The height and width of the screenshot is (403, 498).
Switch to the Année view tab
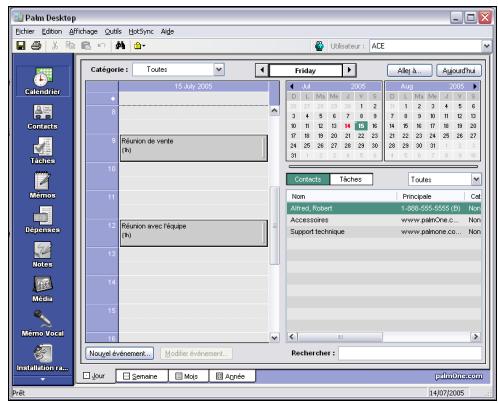click(x=232, y=376)
